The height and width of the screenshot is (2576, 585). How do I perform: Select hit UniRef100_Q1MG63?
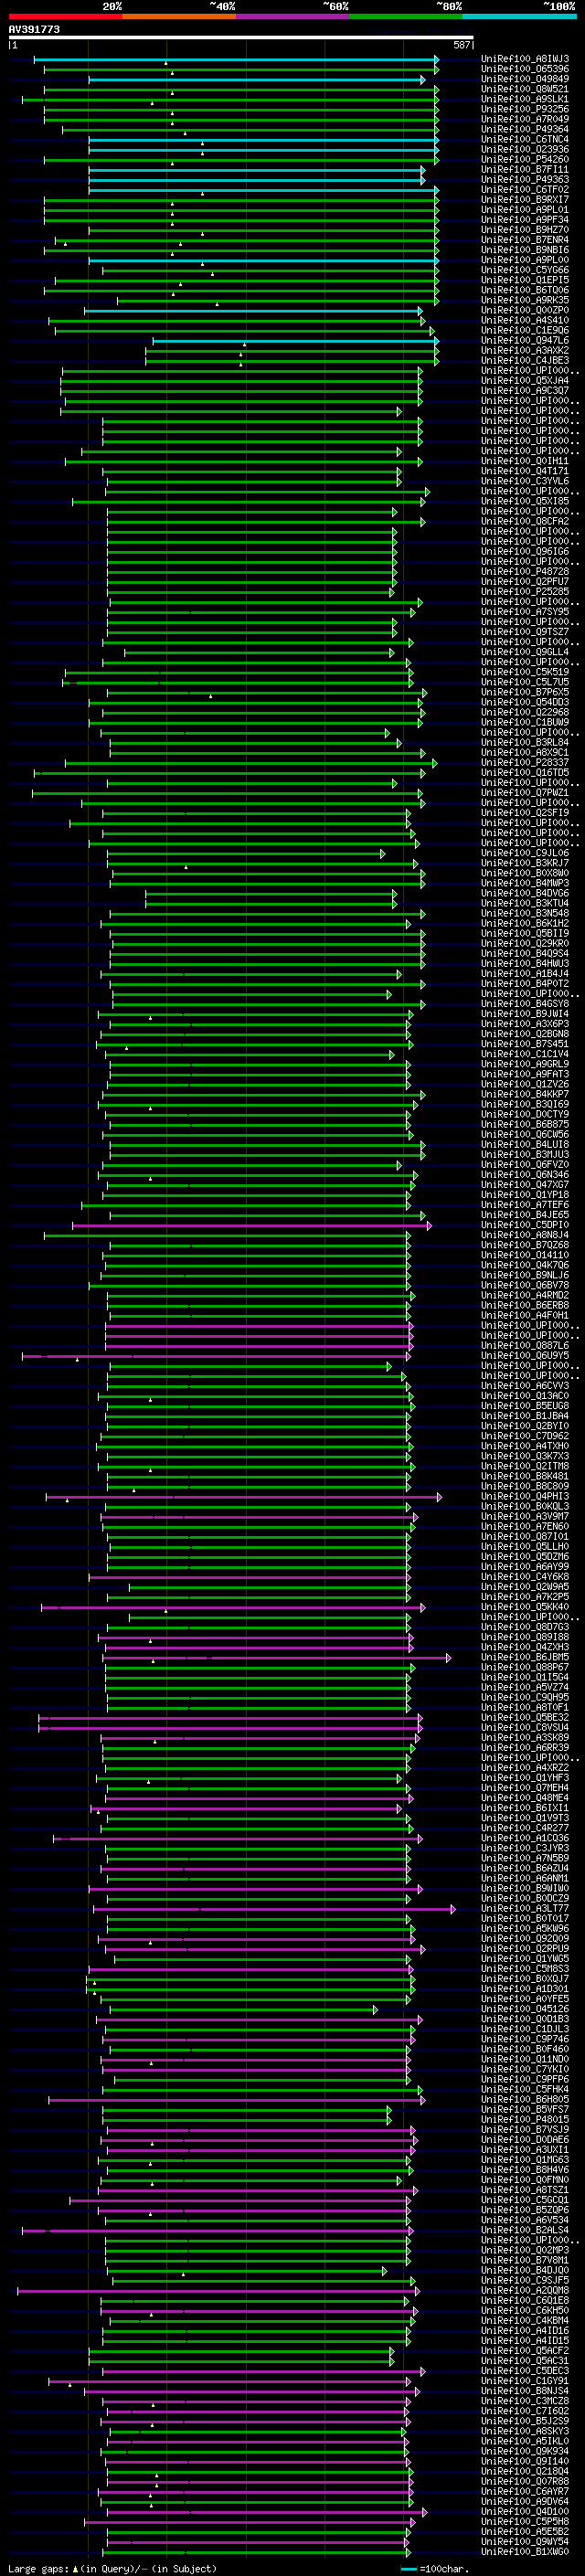(524, 2160)
